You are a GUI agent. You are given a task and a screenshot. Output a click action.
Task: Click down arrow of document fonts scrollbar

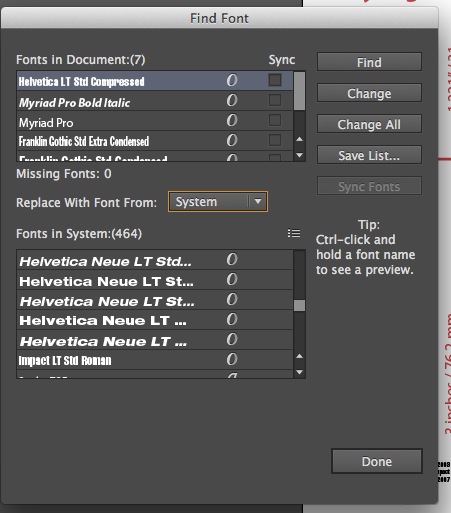pyautogui.click(x=300, y=155)
